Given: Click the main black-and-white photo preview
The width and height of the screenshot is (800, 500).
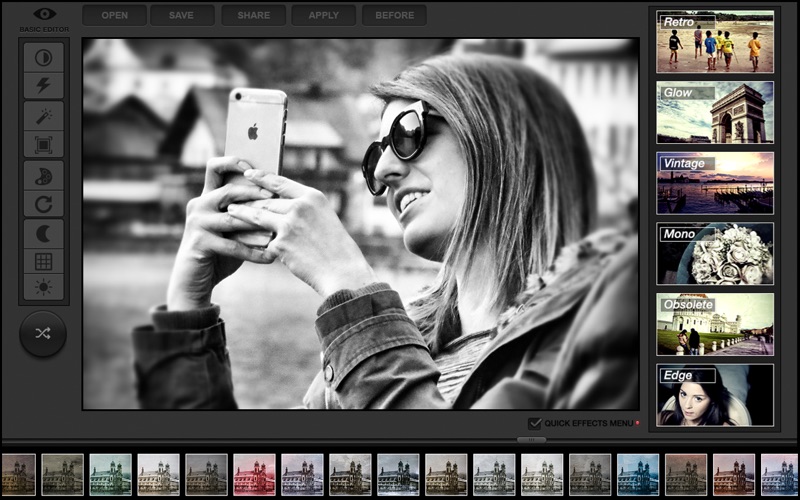Looking at the screenshot, I should click(x=361, y=224).
